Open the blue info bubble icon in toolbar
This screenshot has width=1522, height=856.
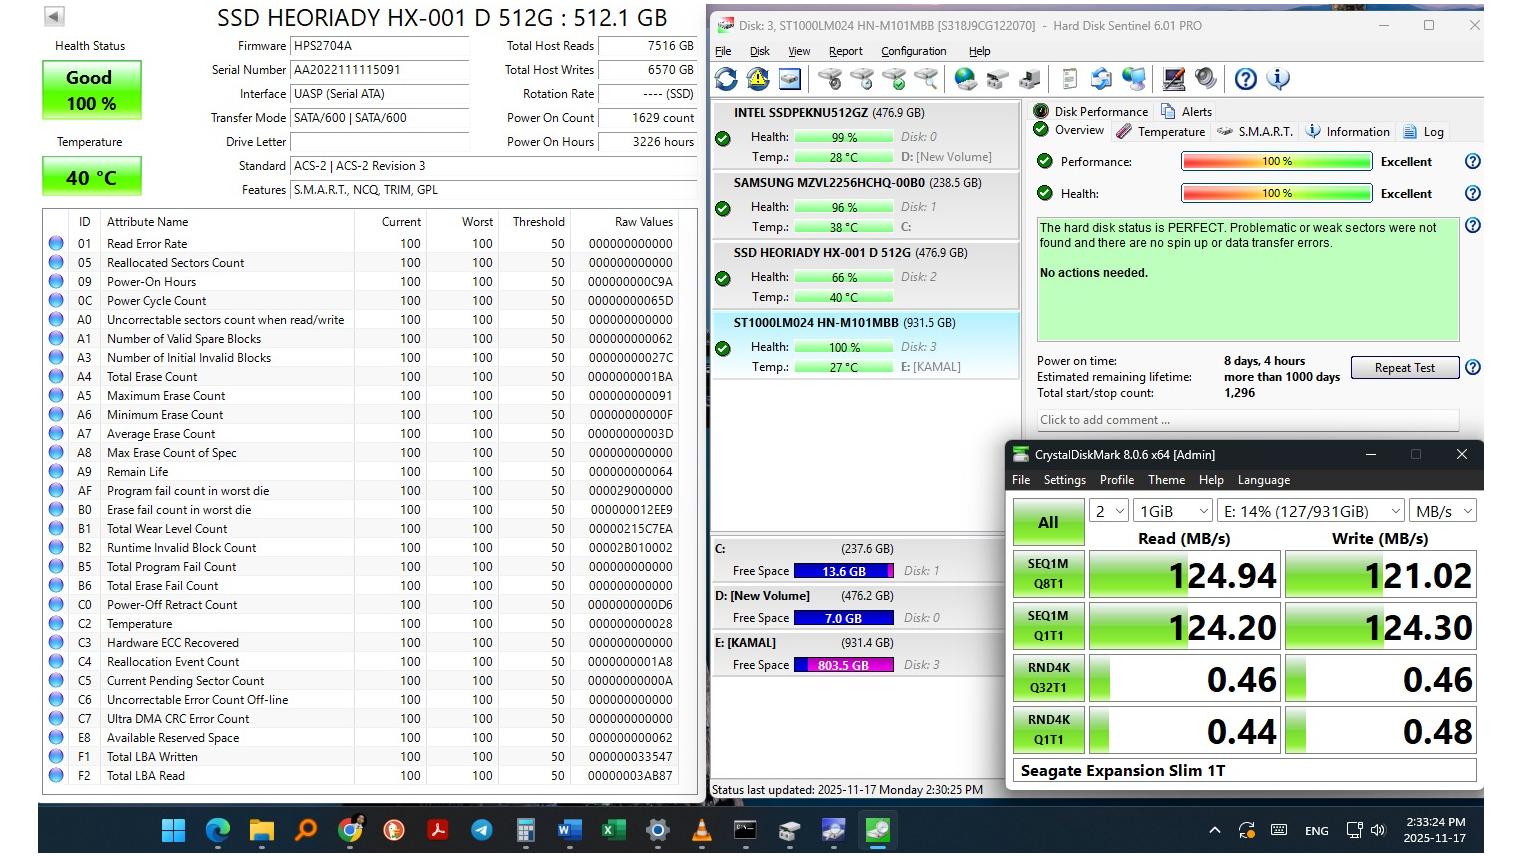(1278, 79)
